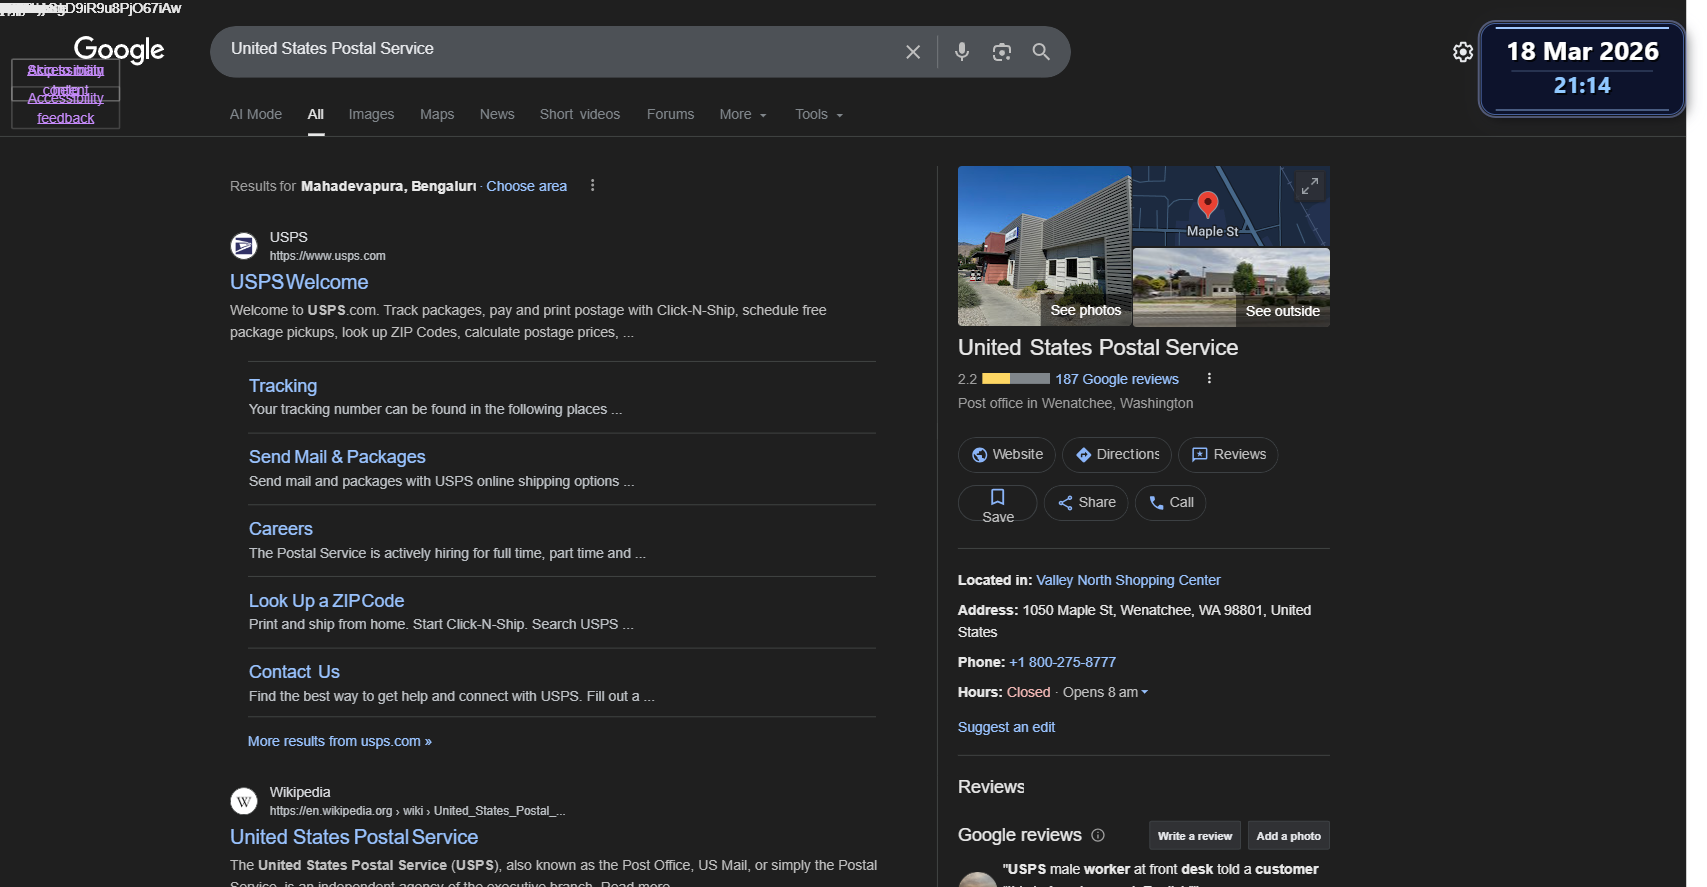Call the post office button
1707x887 pixels.
1170,503
